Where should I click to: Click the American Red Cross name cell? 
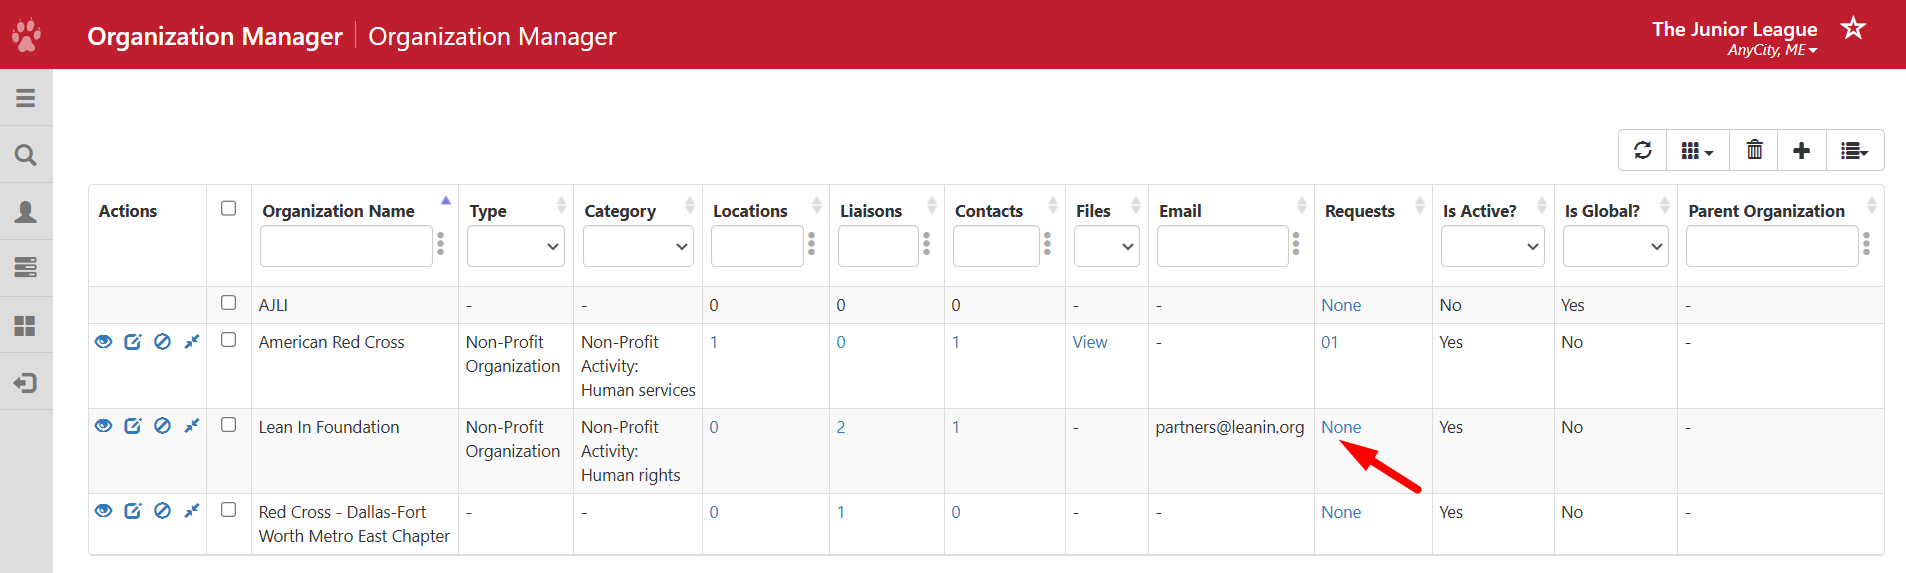pyautogui.click(x=332, y=342)
